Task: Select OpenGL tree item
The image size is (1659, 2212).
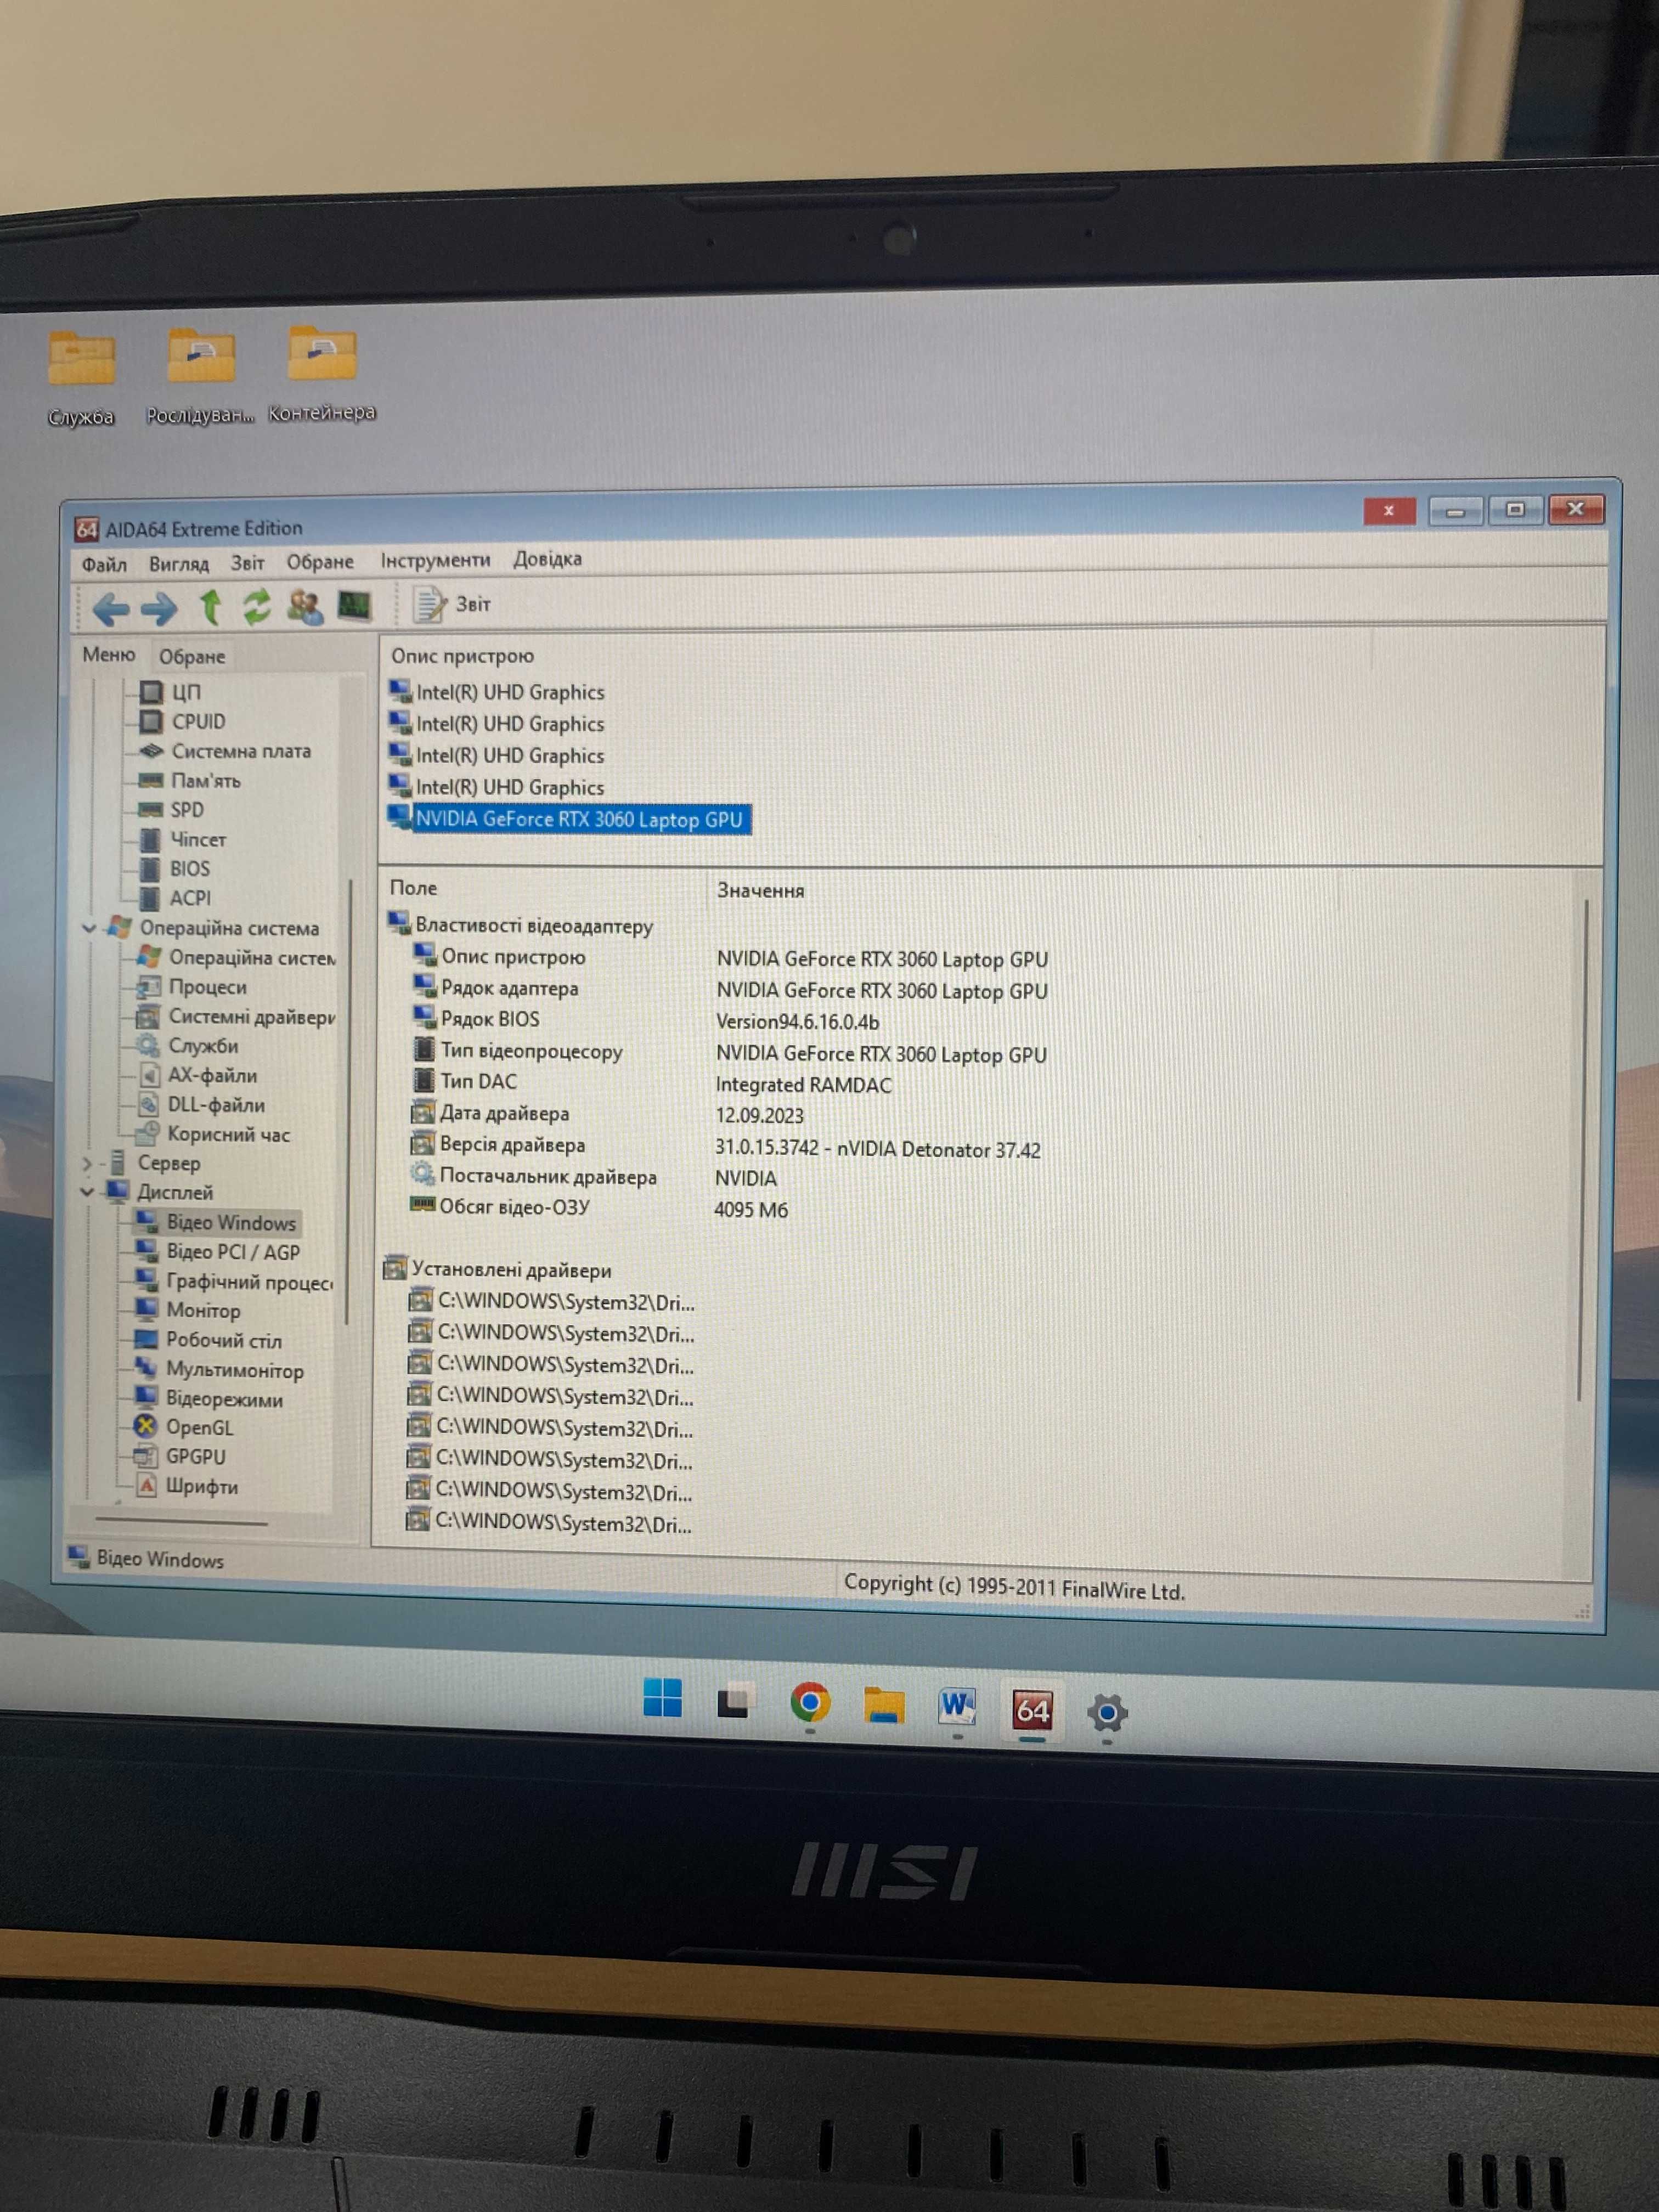Action: [183, 1428]
